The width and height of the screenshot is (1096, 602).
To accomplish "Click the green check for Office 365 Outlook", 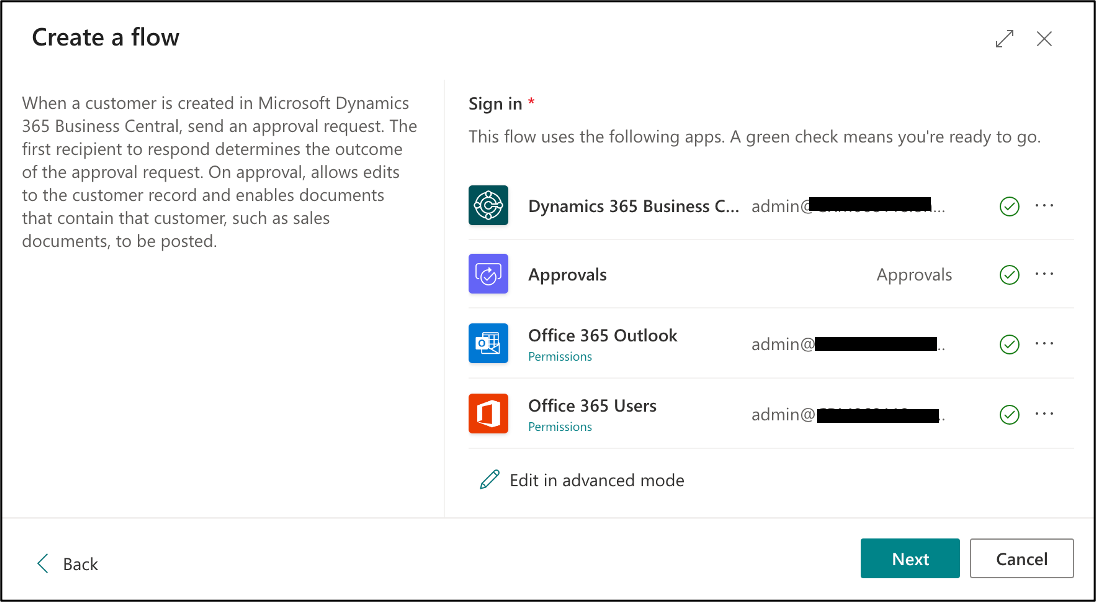I will [1009, 344].
